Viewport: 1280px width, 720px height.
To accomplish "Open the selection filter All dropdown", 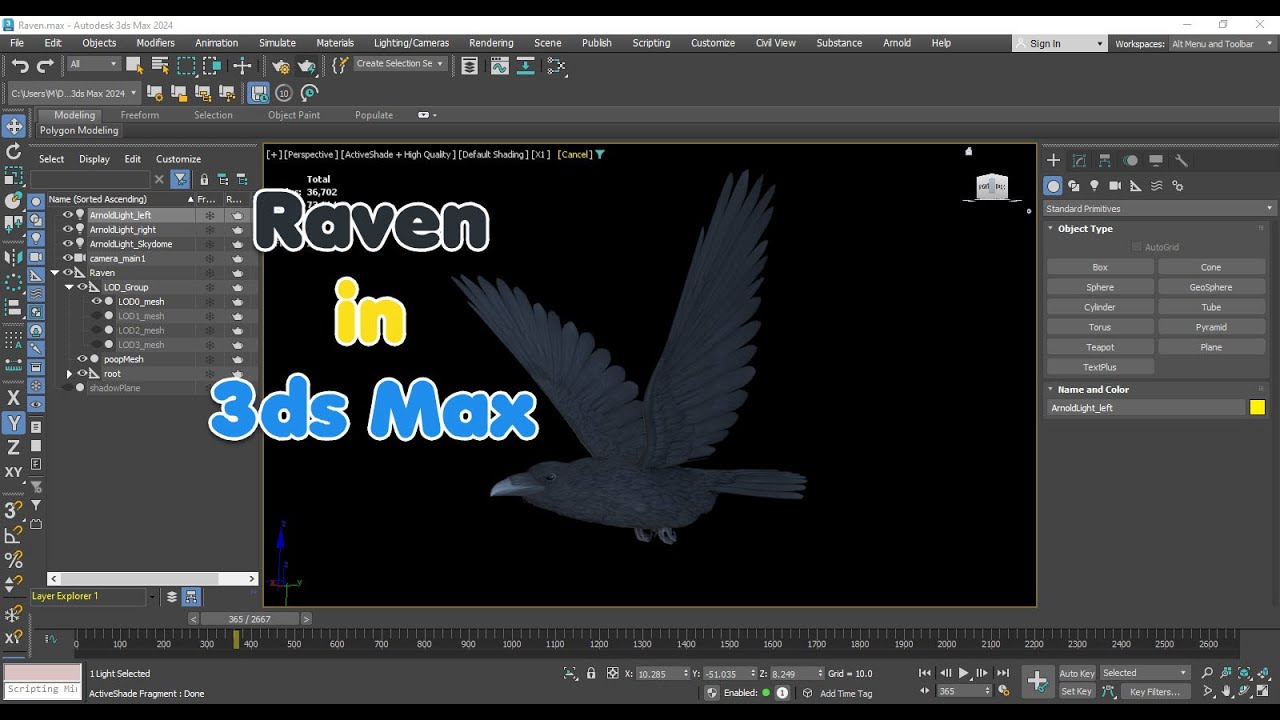I will pos(93,65).
